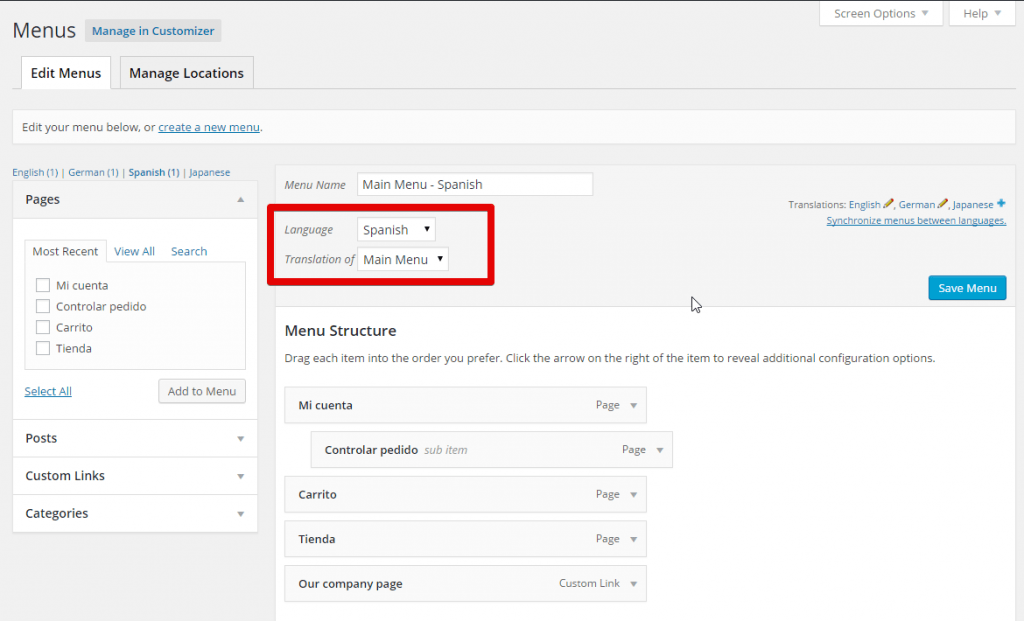Viewport: 1024px width, 621px height.
Task: Click the pencil icon to edit English translation
Action: coord(888,203)
